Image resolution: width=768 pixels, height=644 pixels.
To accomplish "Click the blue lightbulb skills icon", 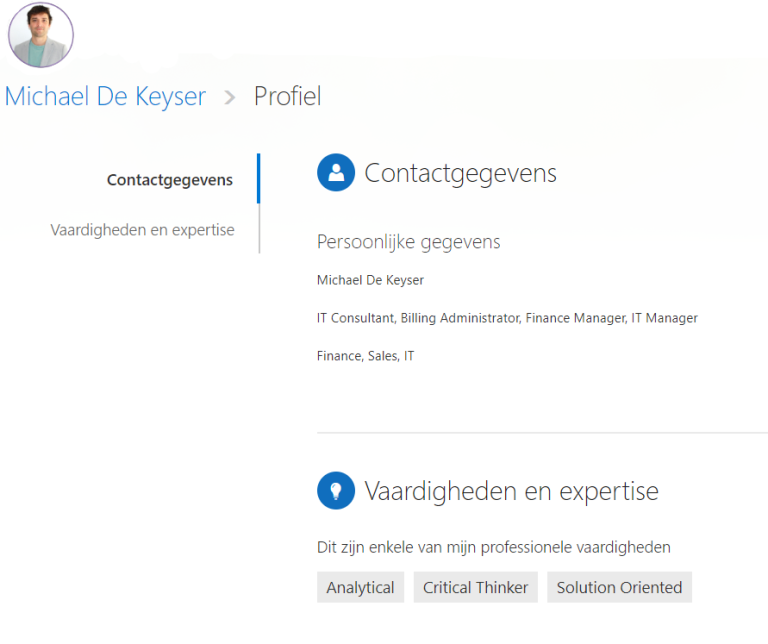I will 336,490.
